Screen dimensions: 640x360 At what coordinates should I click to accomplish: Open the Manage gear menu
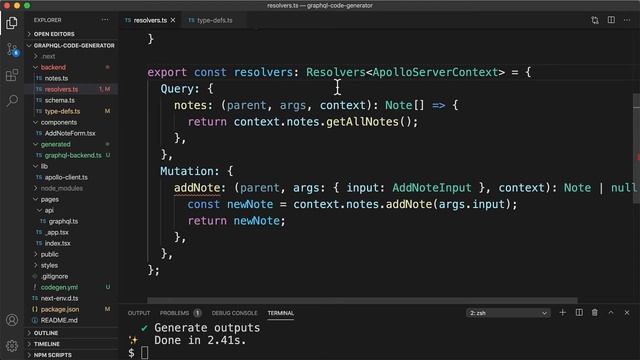click(12, 346)
